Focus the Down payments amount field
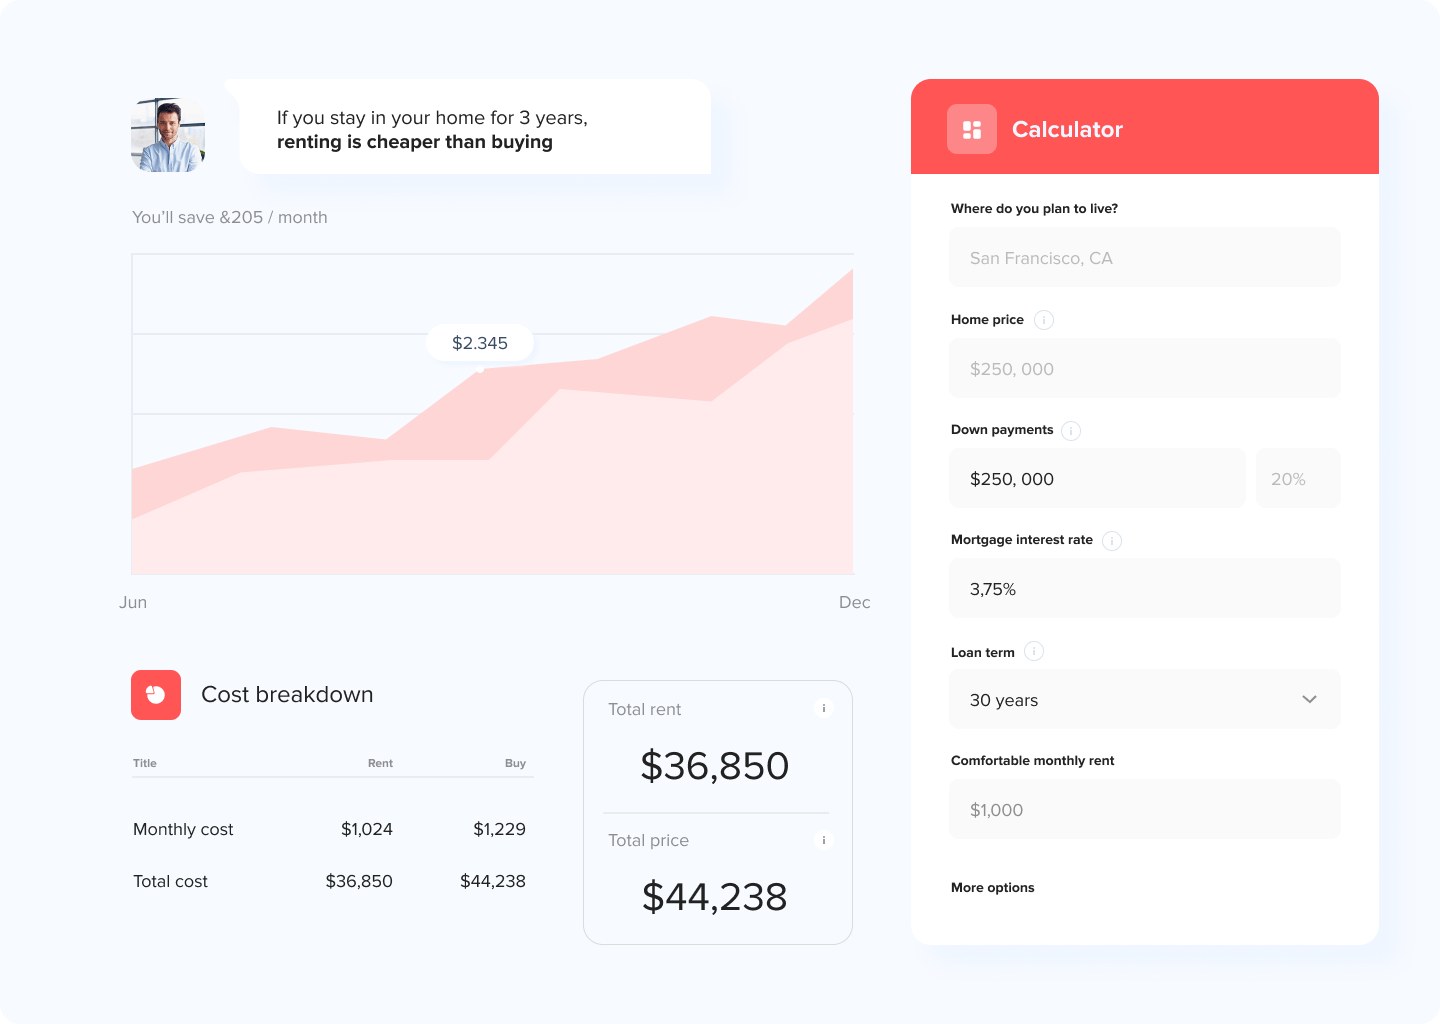1440x1024 pixels. 1096,479
